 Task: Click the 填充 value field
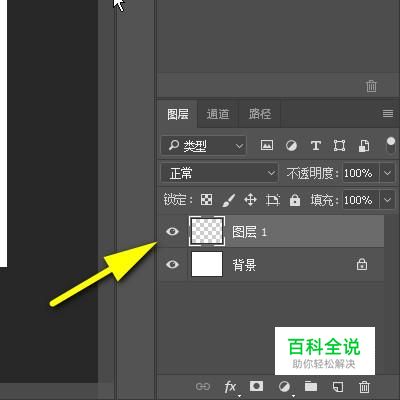tap(361, 200)
